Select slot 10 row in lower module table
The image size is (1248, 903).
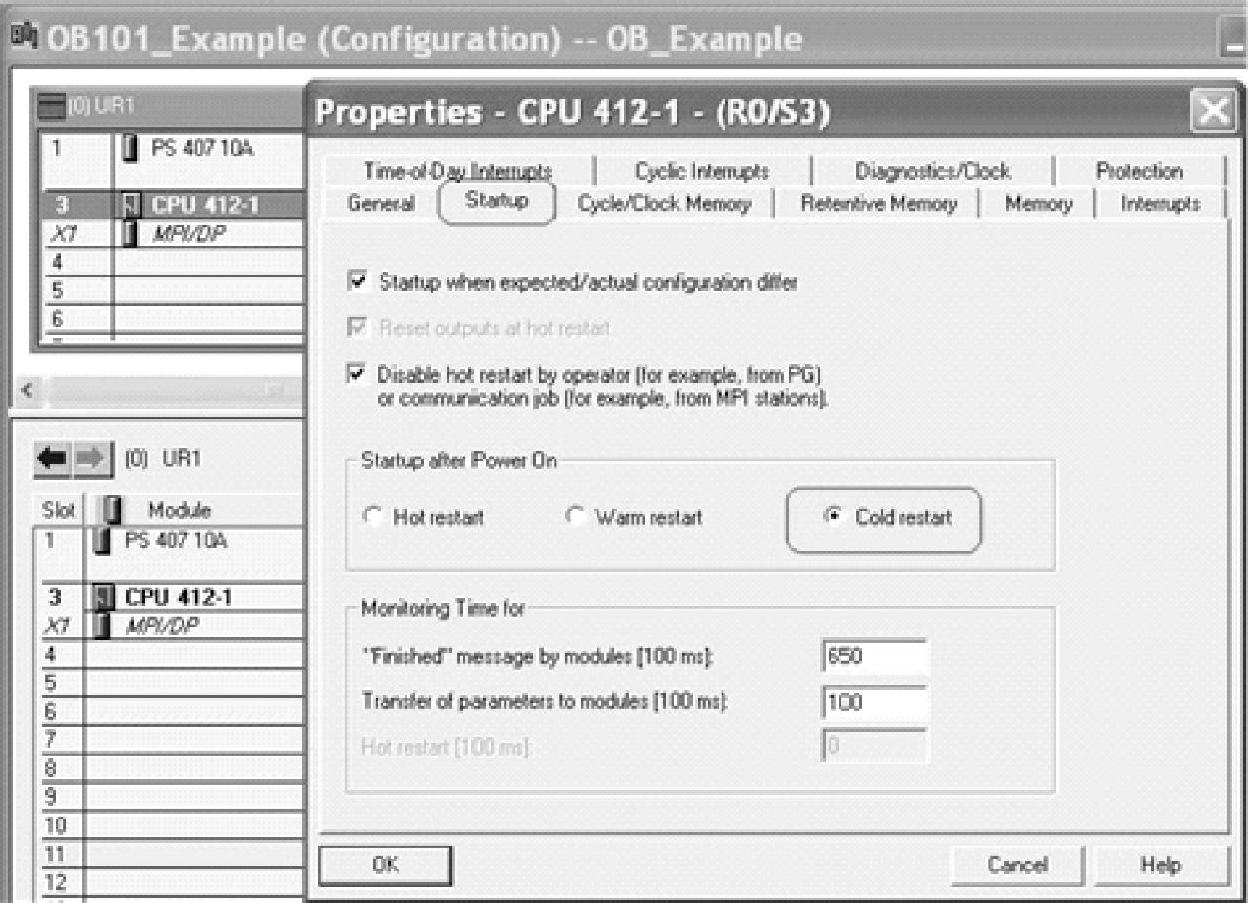170,826
